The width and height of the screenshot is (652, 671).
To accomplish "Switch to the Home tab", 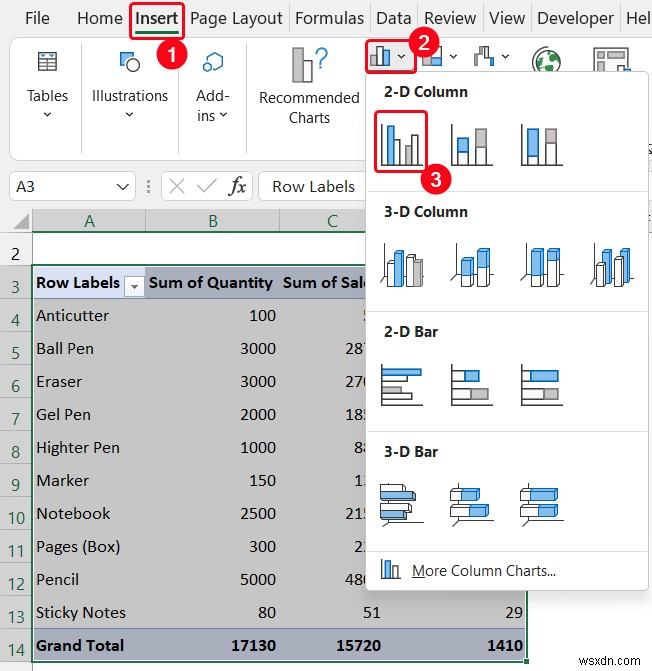I will 100,18.
